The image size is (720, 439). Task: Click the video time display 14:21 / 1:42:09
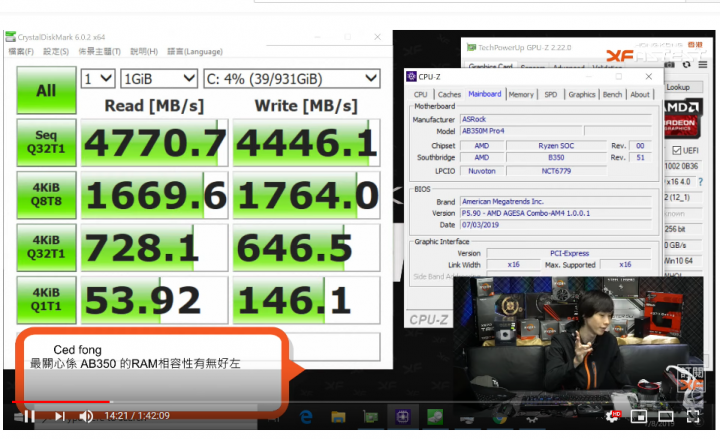pyautogui.click(x=137, y=416)
